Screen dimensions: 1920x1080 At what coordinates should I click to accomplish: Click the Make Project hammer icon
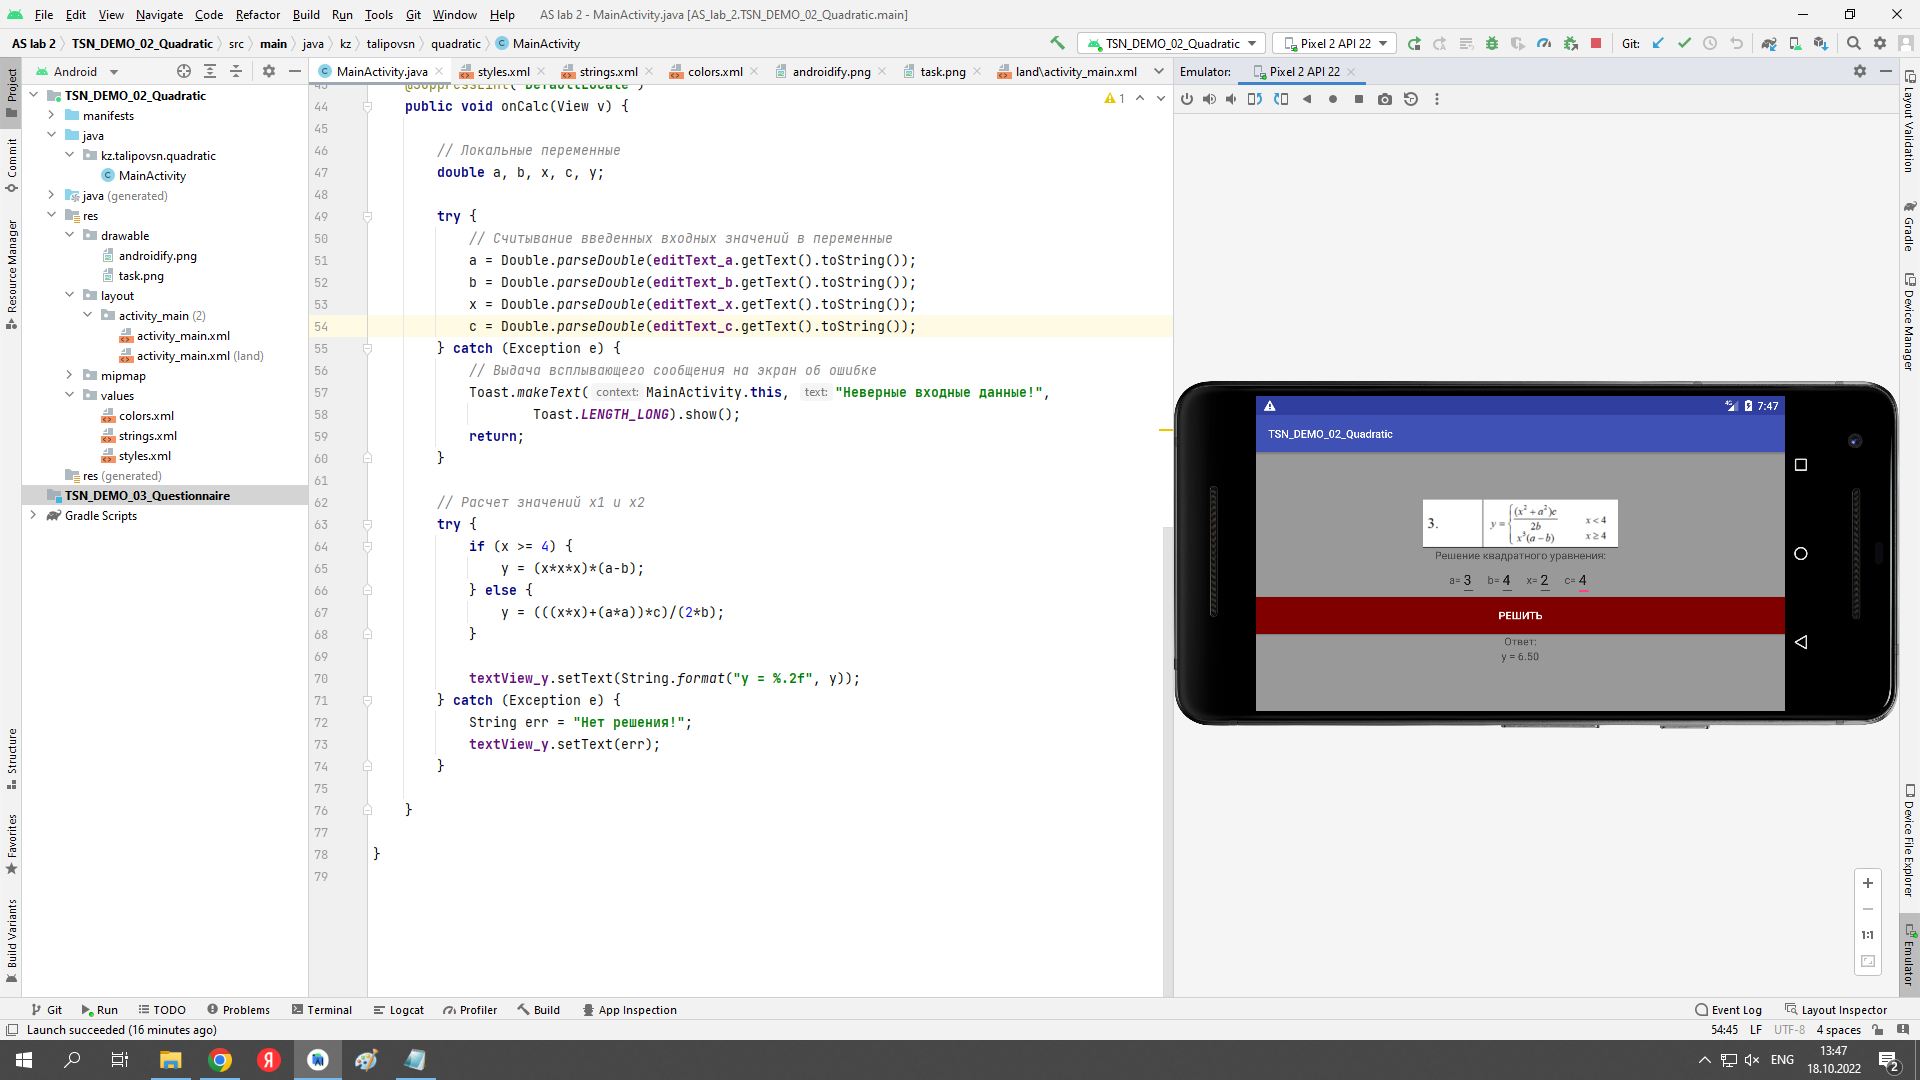(1057, 43)
